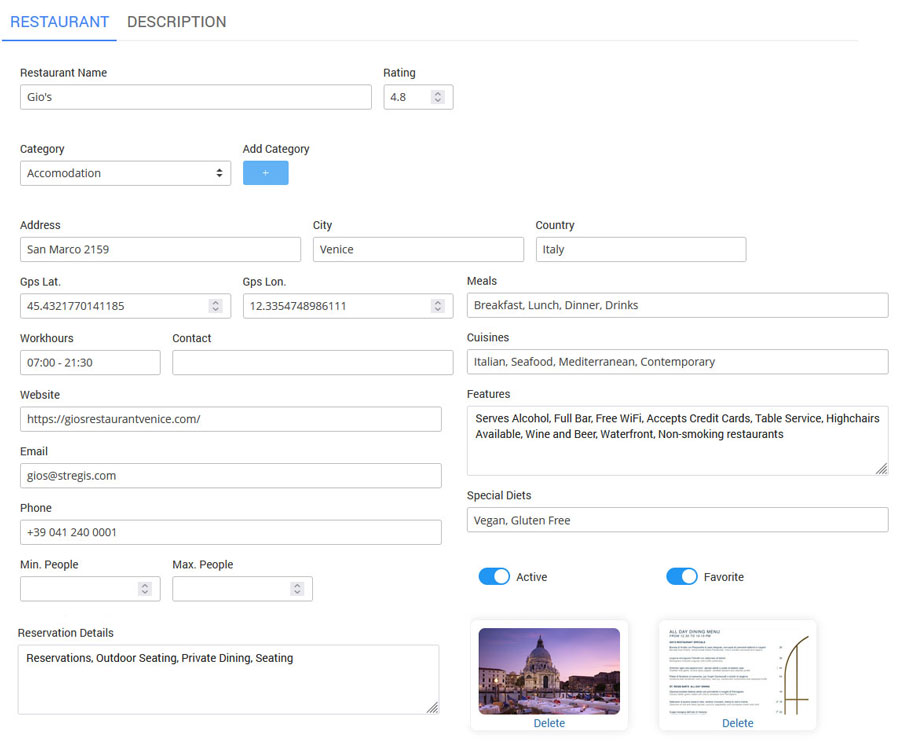Screen dimensions: 900x744
Task: Click the Gps Lon. stepper arrows
Action: click(x=437, y=306)
